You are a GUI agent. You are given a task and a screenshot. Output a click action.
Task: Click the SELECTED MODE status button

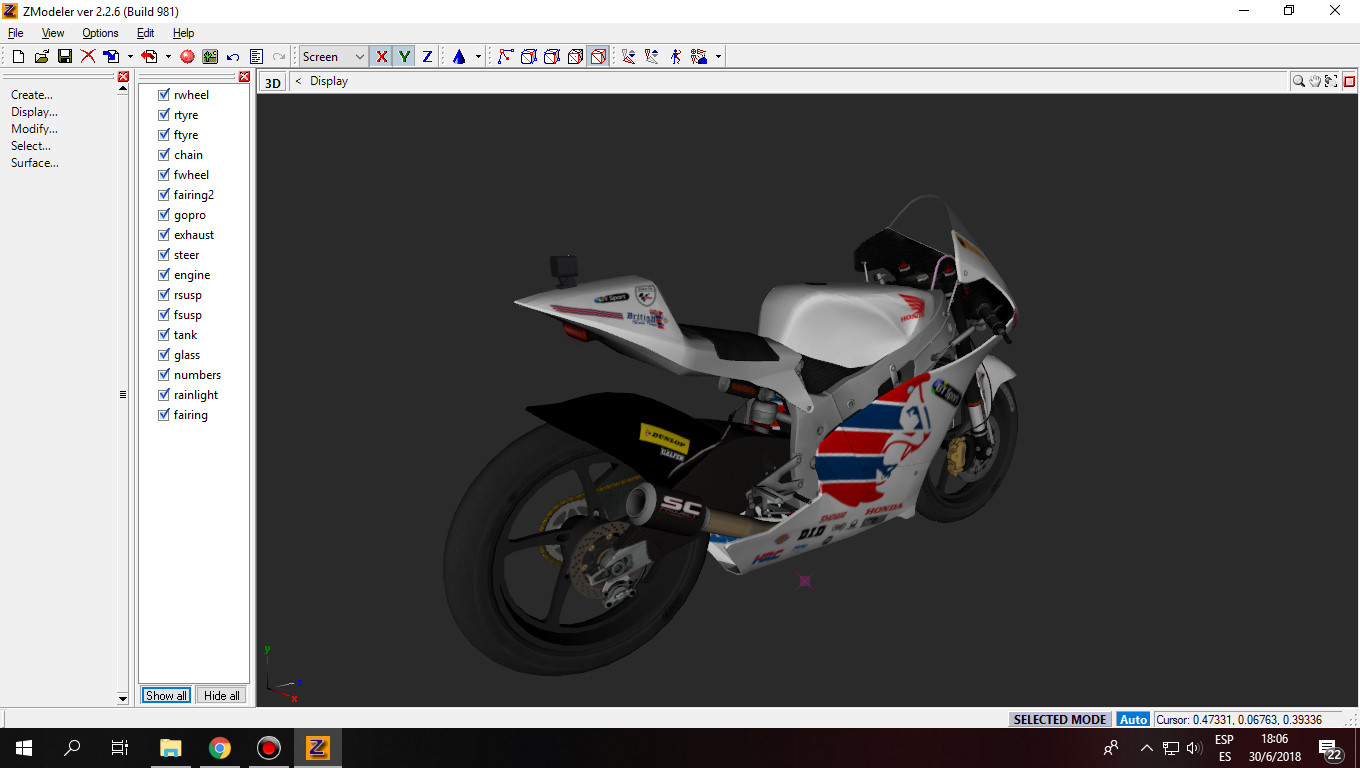pyautogui.click(x=1060, y=719)
